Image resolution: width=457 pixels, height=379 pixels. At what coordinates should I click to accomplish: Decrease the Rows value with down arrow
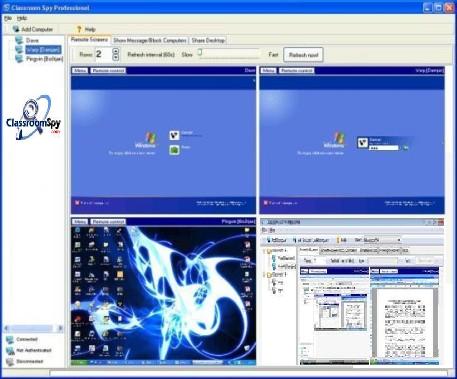pos(115,57)
